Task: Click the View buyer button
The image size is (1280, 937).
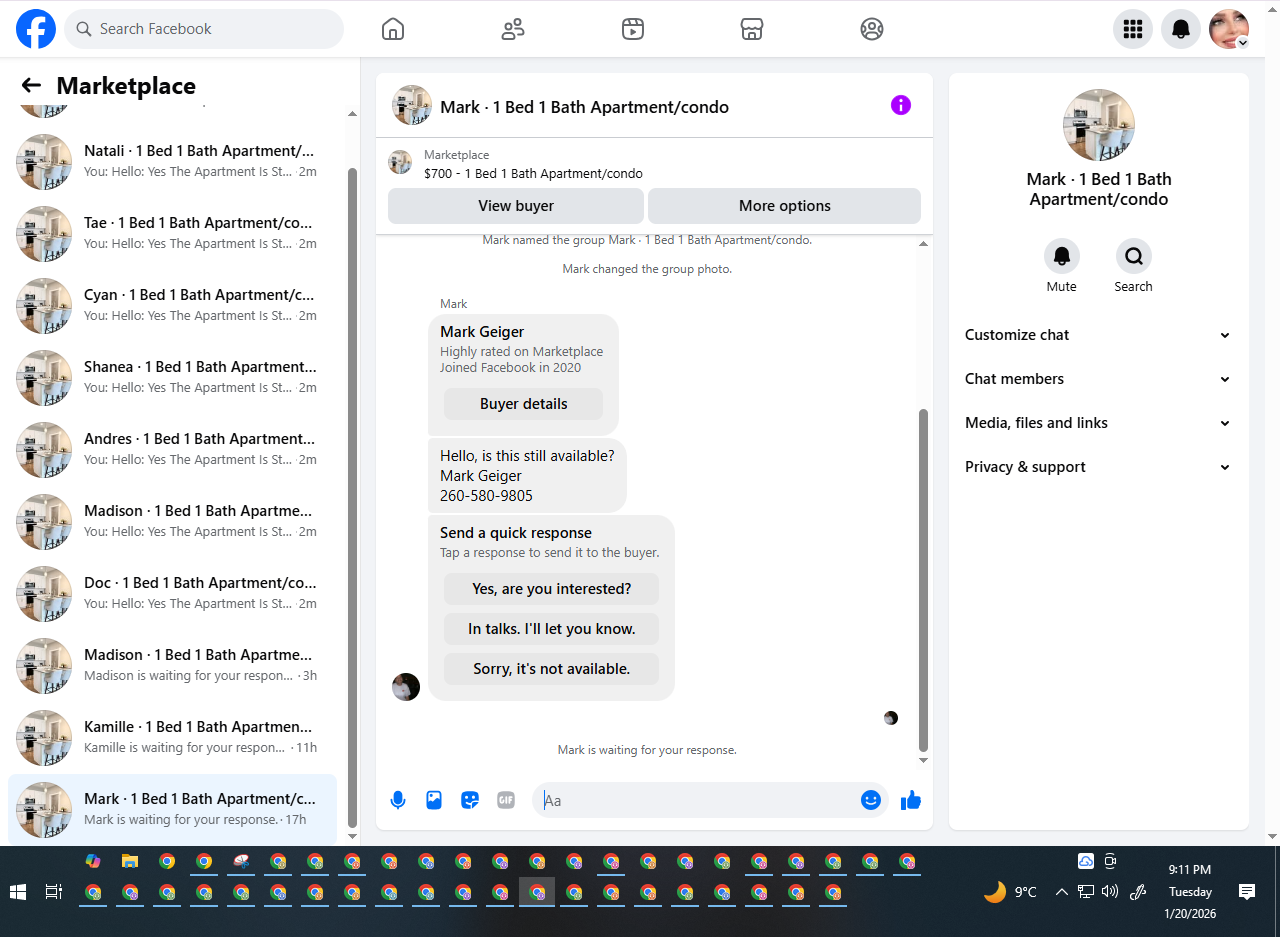Action: pyautogui.click(x=516, y=206)
